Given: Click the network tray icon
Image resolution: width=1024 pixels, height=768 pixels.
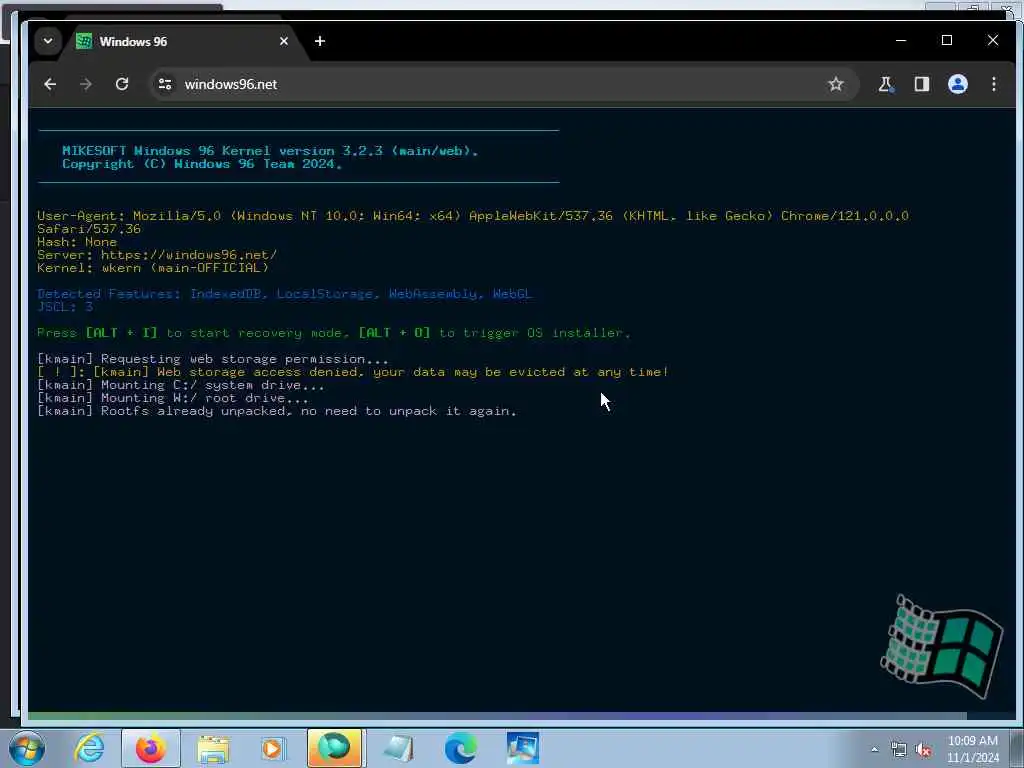Looking at the screenshot, I should 899,750.
